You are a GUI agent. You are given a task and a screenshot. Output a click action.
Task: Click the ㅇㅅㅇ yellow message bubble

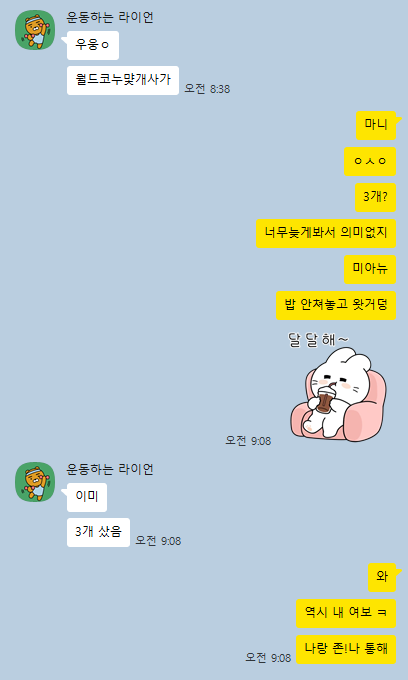[x=370, y=161]
